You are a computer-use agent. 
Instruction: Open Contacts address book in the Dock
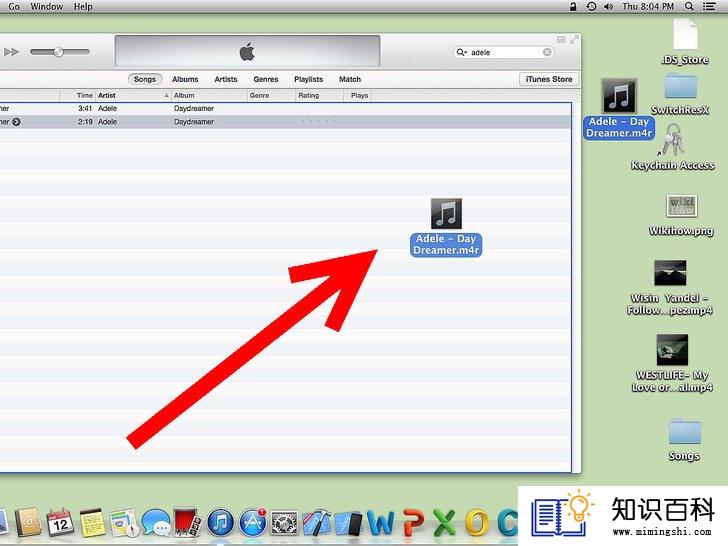[x=29, y=523]
